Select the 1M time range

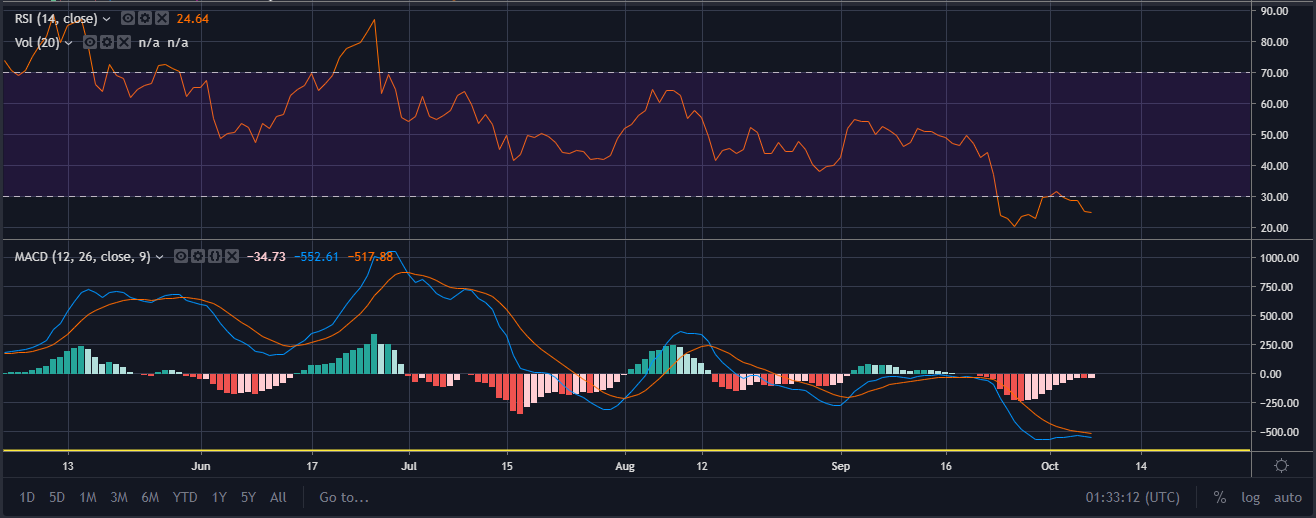(x=88, y=497)
